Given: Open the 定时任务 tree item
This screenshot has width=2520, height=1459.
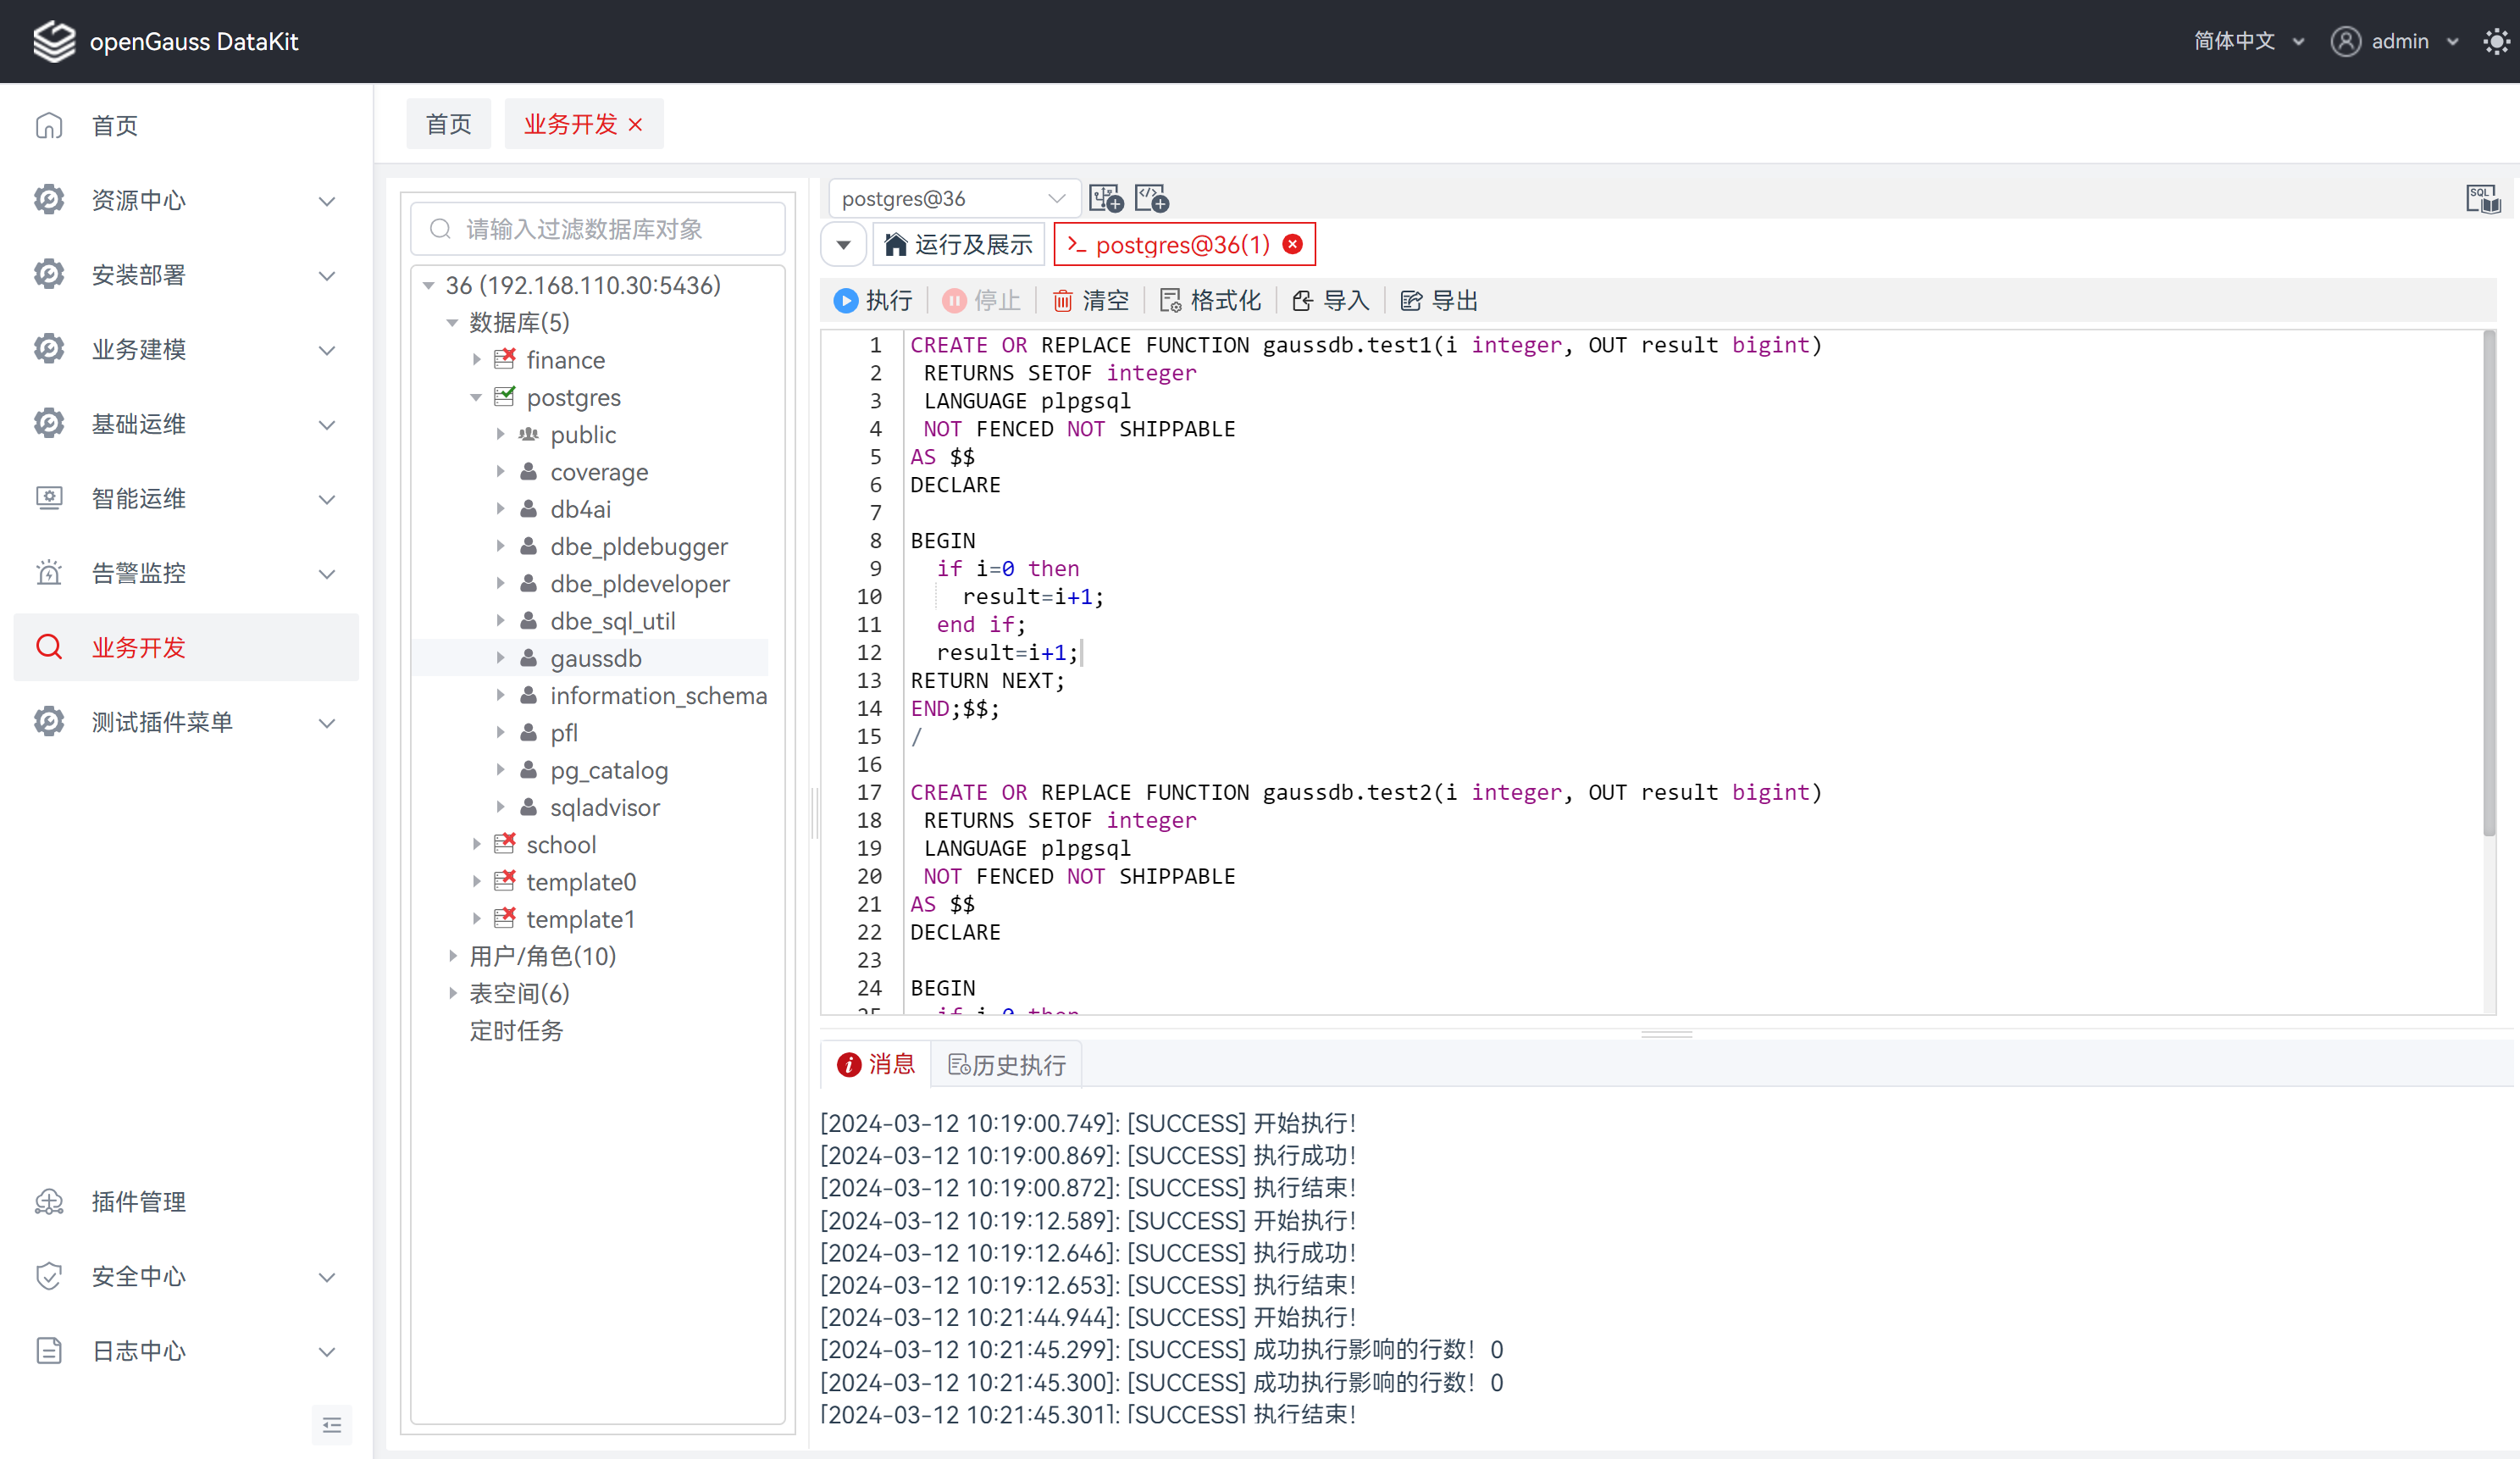Looking at the screenshot, I should point(516,1031).
